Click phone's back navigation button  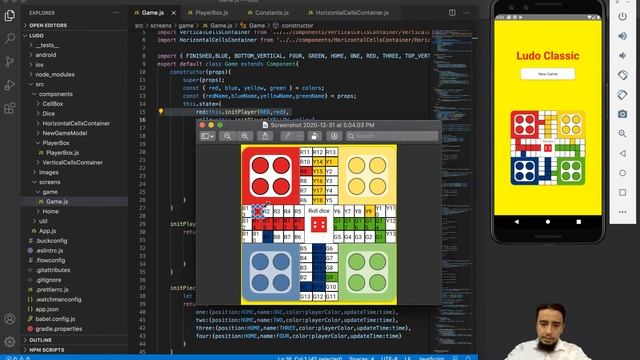click(x=517, y=222)
